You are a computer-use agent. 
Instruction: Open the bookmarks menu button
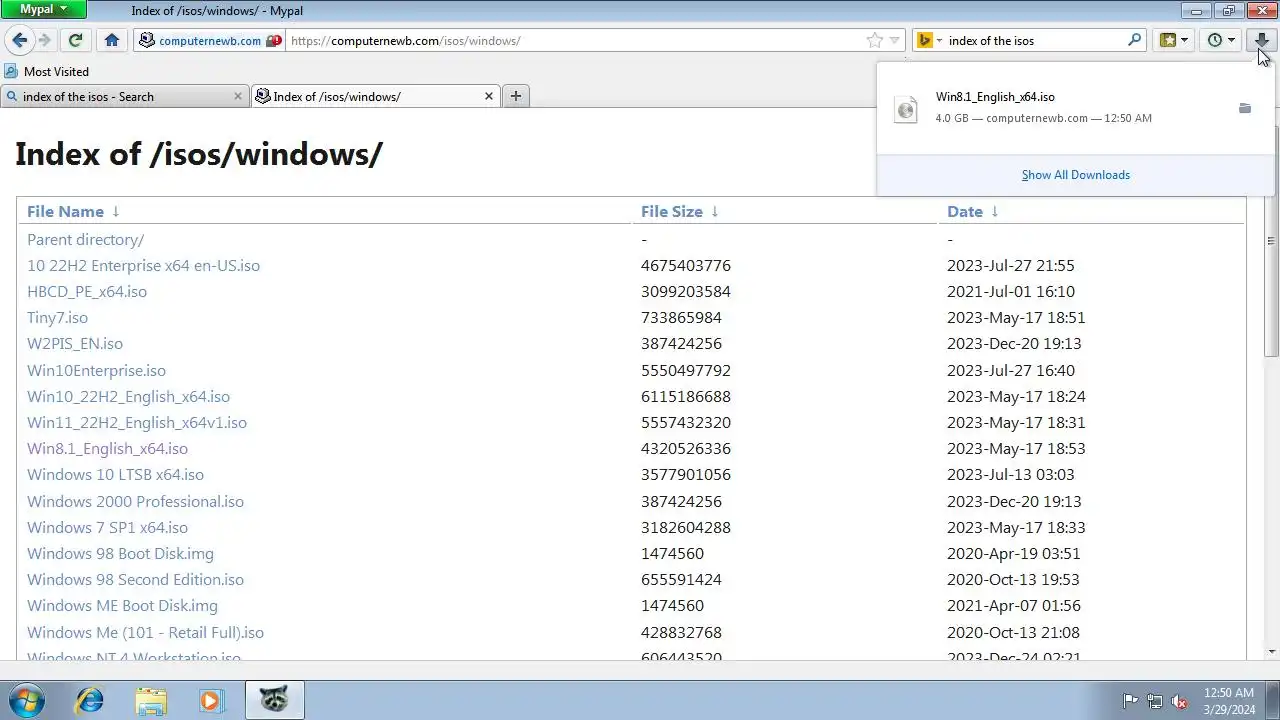[x=1173, y=40]
